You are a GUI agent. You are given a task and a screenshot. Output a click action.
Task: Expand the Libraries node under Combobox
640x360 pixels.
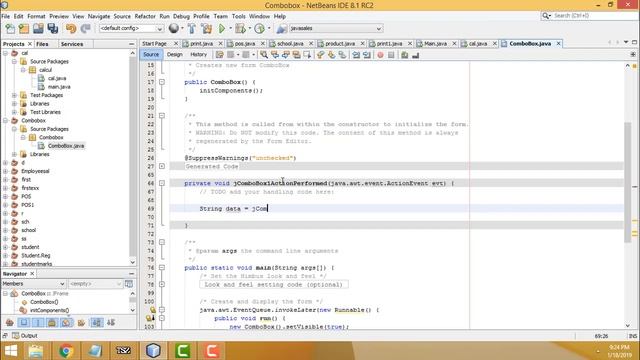click(14, 154)
